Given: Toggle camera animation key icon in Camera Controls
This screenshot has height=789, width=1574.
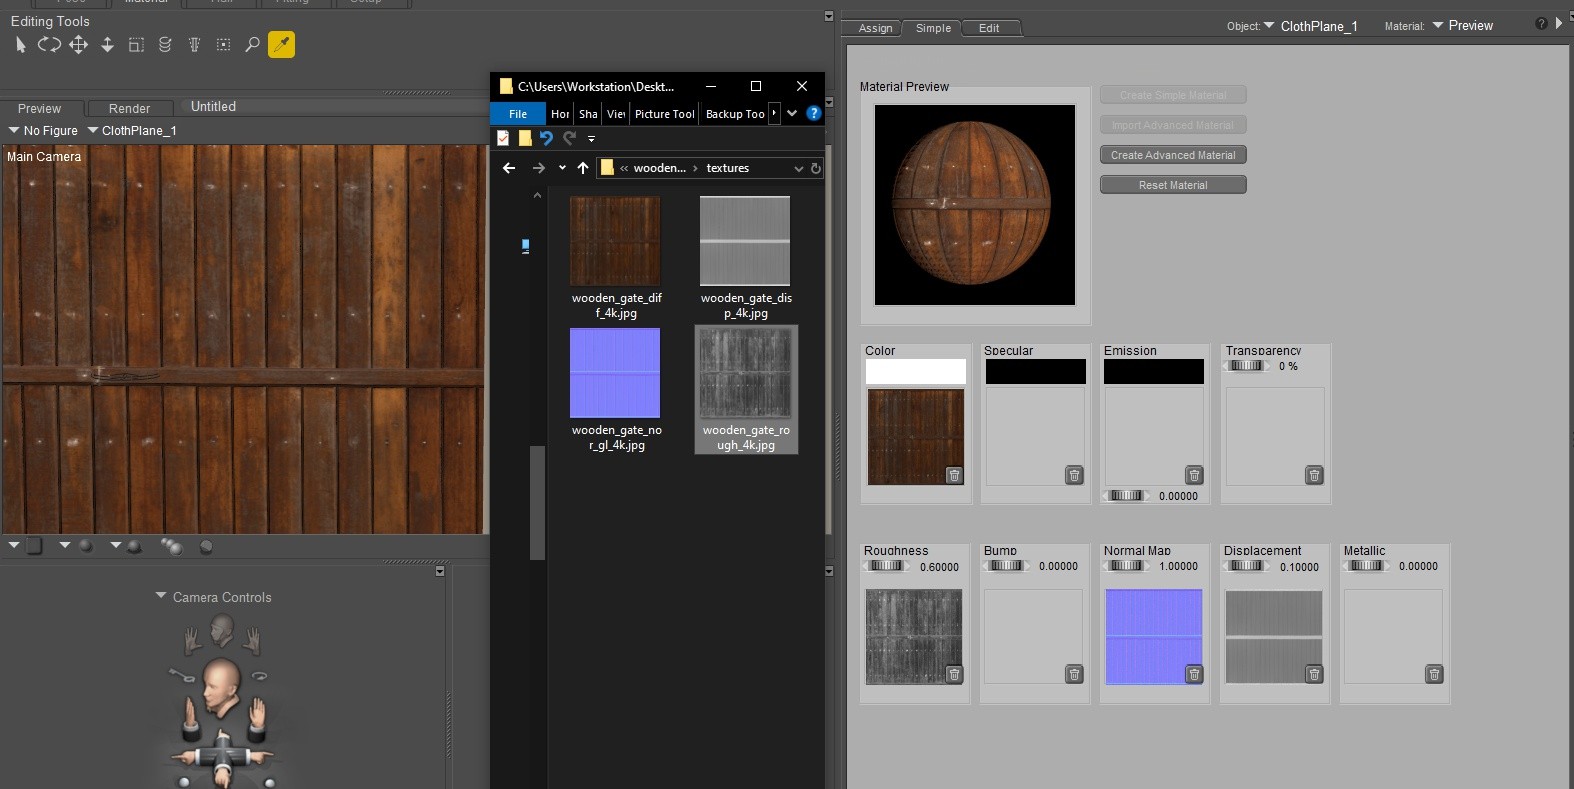Looking at the screenshot, I should tap(180, 674).
